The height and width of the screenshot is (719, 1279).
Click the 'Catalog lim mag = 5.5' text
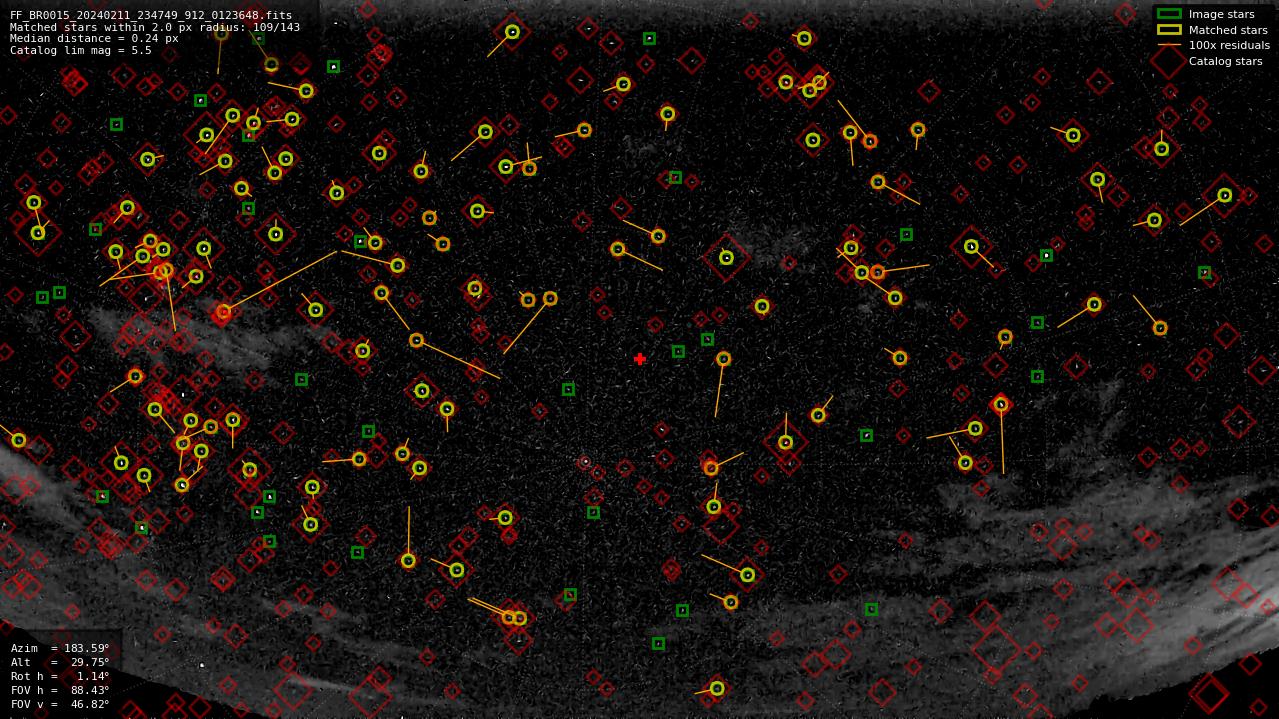81,50
